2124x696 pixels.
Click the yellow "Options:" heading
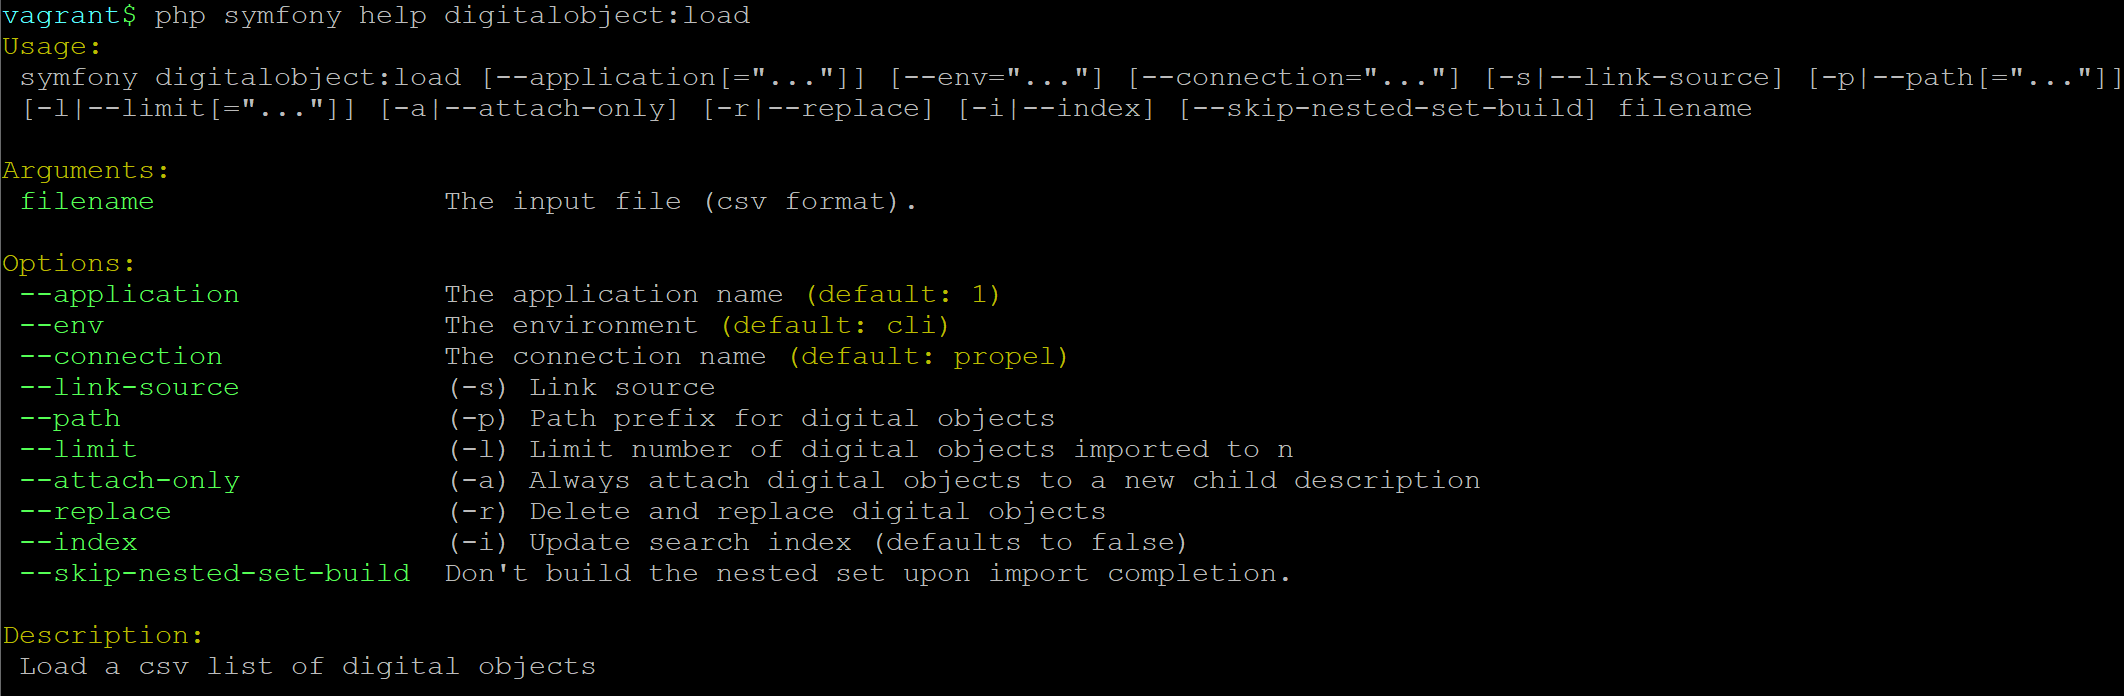[68, 264]
